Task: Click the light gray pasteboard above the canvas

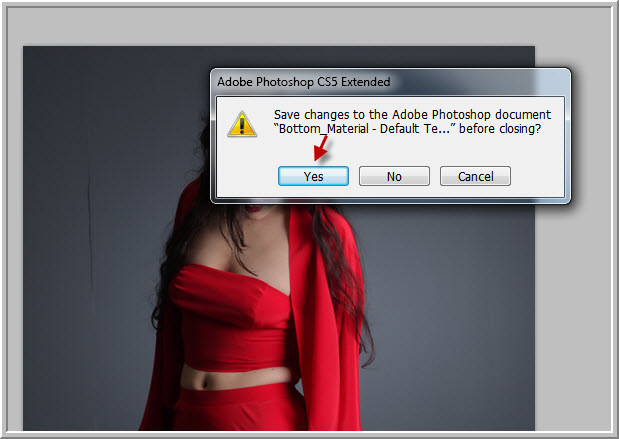Action: pyautogui.click(x=276, y=26)
